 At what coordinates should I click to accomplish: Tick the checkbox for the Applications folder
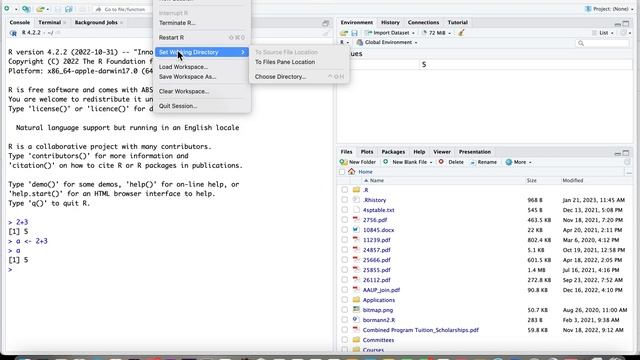tap(344, 300)
